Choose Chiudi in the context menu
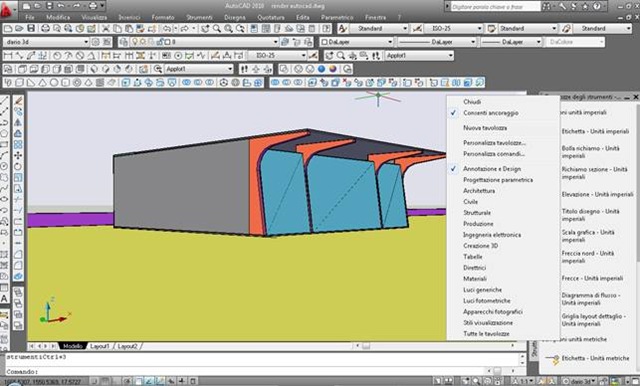The image size is (640, 386). pos(472,102)
